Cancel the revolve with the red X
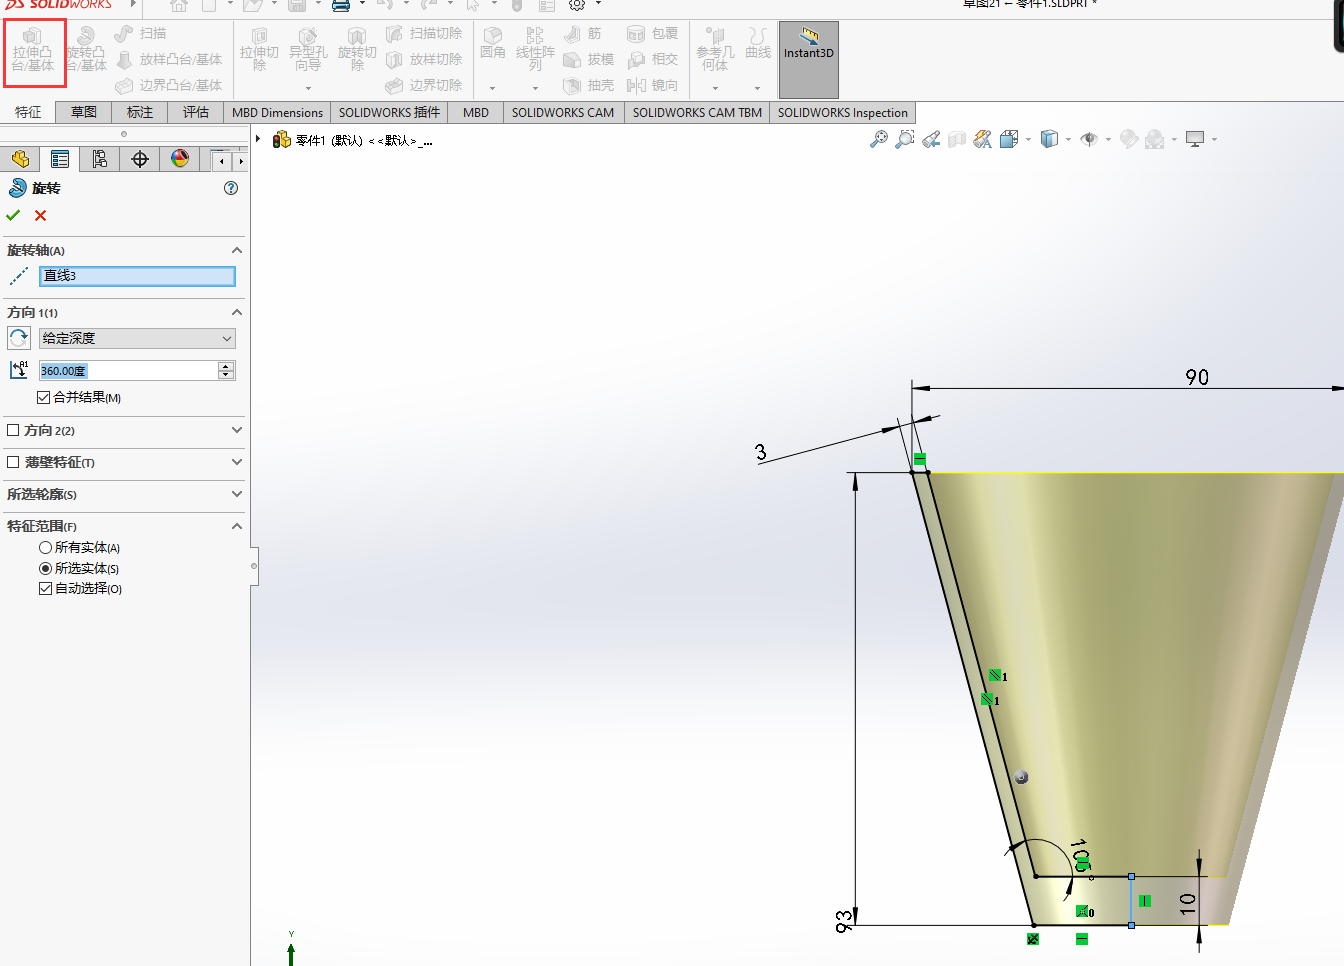The image size is (1344, 966). coord(40,216)
